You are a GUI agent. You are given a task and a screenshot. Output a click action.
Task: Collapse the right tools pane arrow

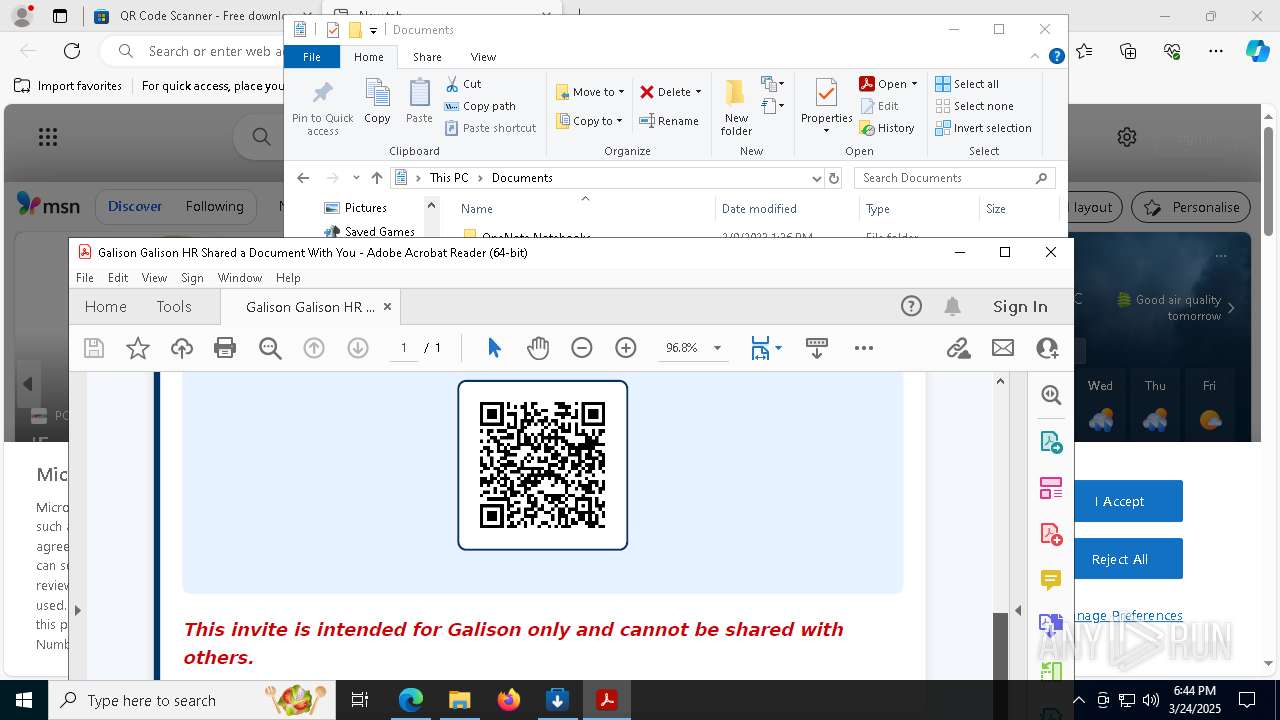click(x=1018, y=610)
